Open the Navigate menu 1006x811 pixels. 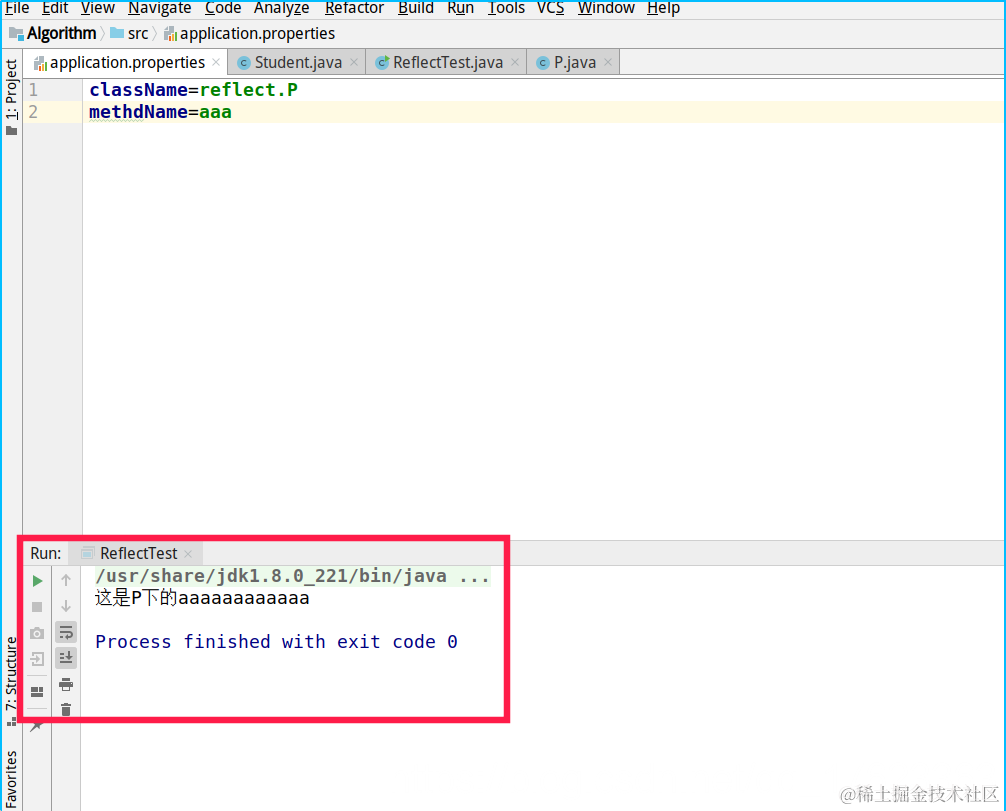(159, 8)
